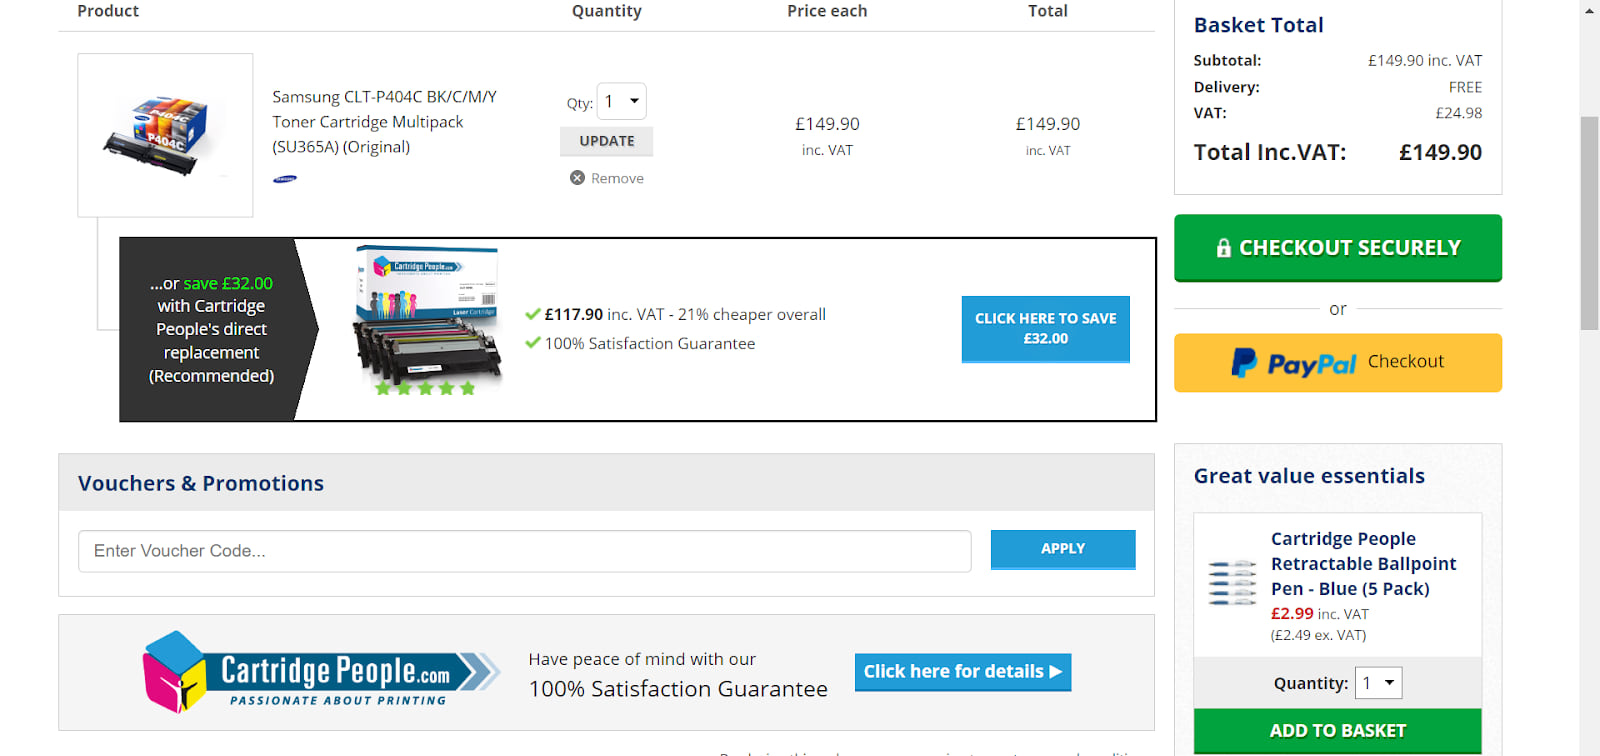
Task: Open the ballpoint pen Quantity dropdown
Action: (x=1378, y=683)
